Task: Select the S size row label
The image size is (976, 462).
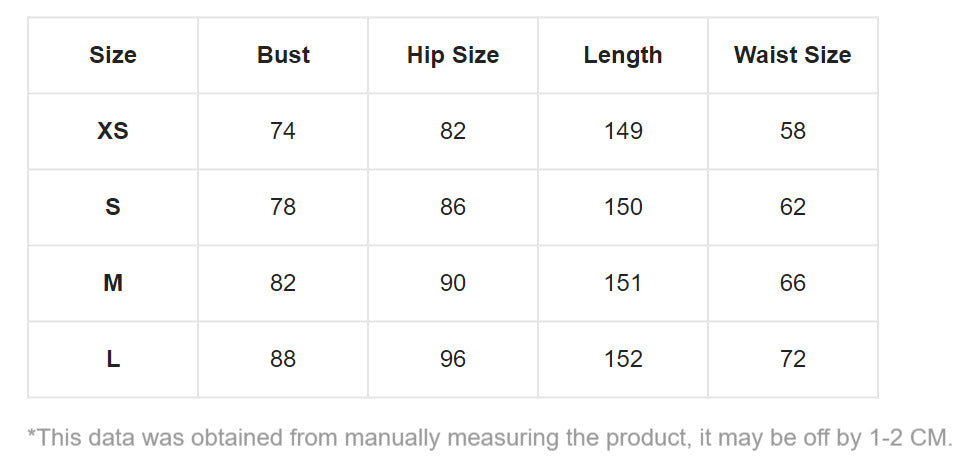Action: (113, 207)
